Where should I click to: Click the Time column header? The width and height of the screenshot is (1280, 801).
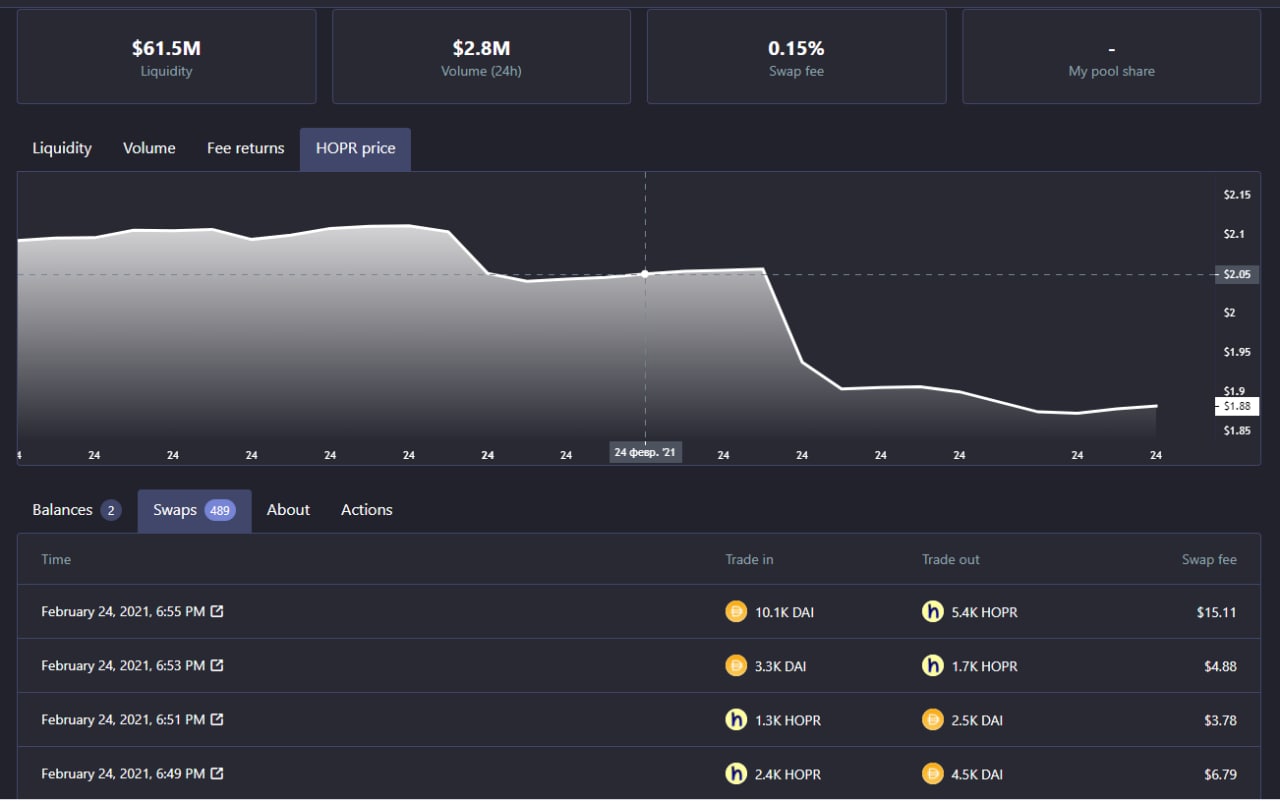pos(56,559)
